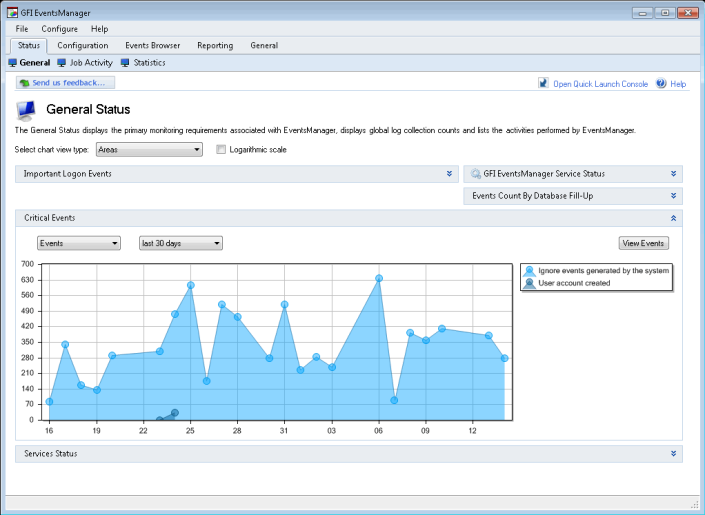Expand the Services Status panel
Screen dimensions: 705x515
(674, 454)
